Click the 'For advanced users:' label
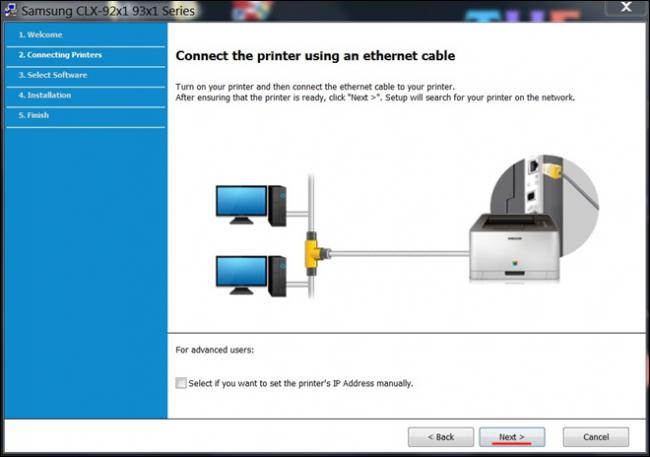The image size is (650, 457). point(214,350)
